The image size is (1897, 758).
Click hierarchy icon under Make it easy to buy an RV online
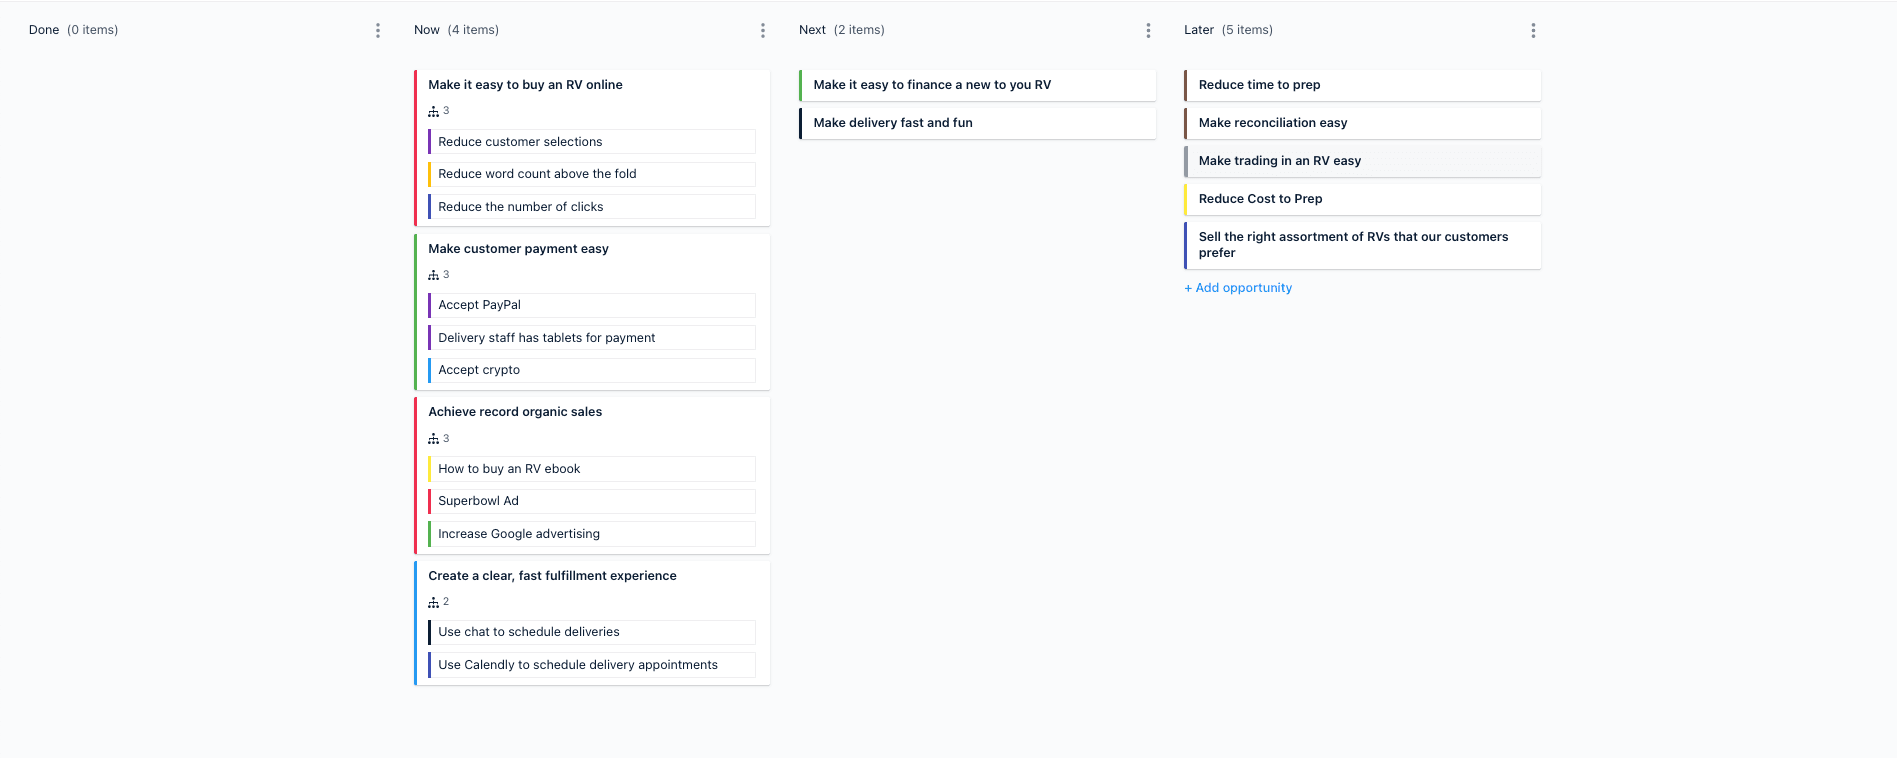(433, 111)
